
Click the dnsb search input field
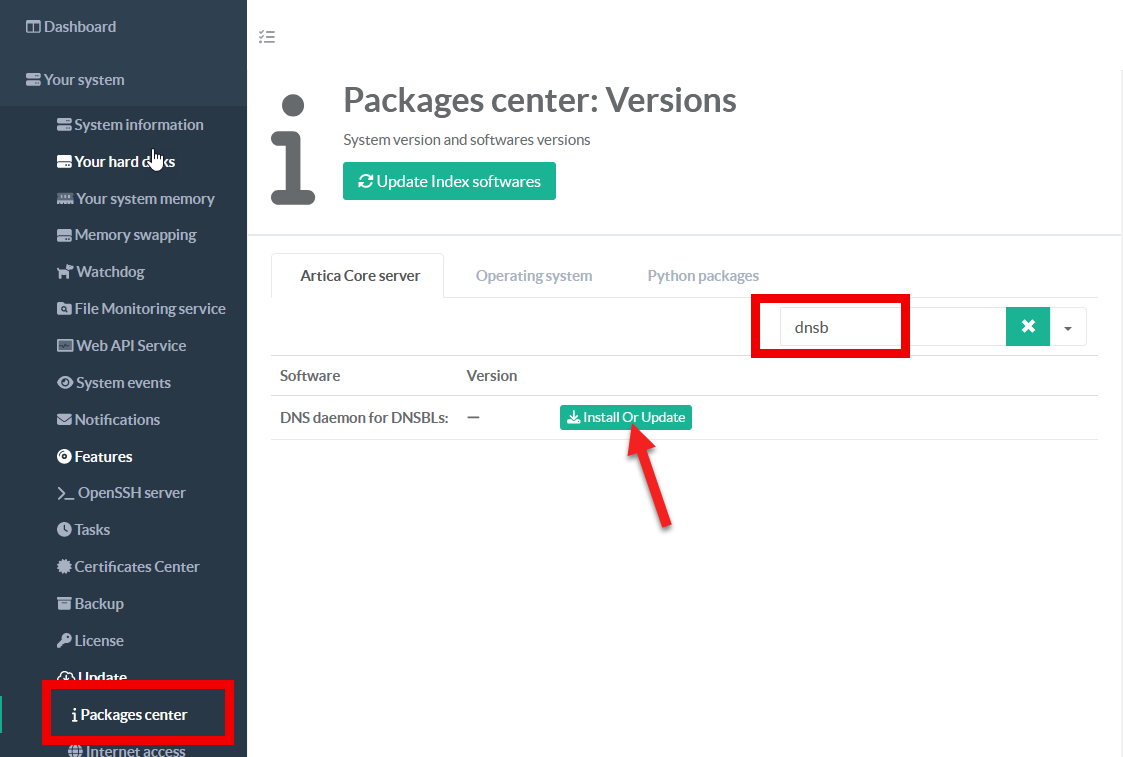click(x=890, y=327)
